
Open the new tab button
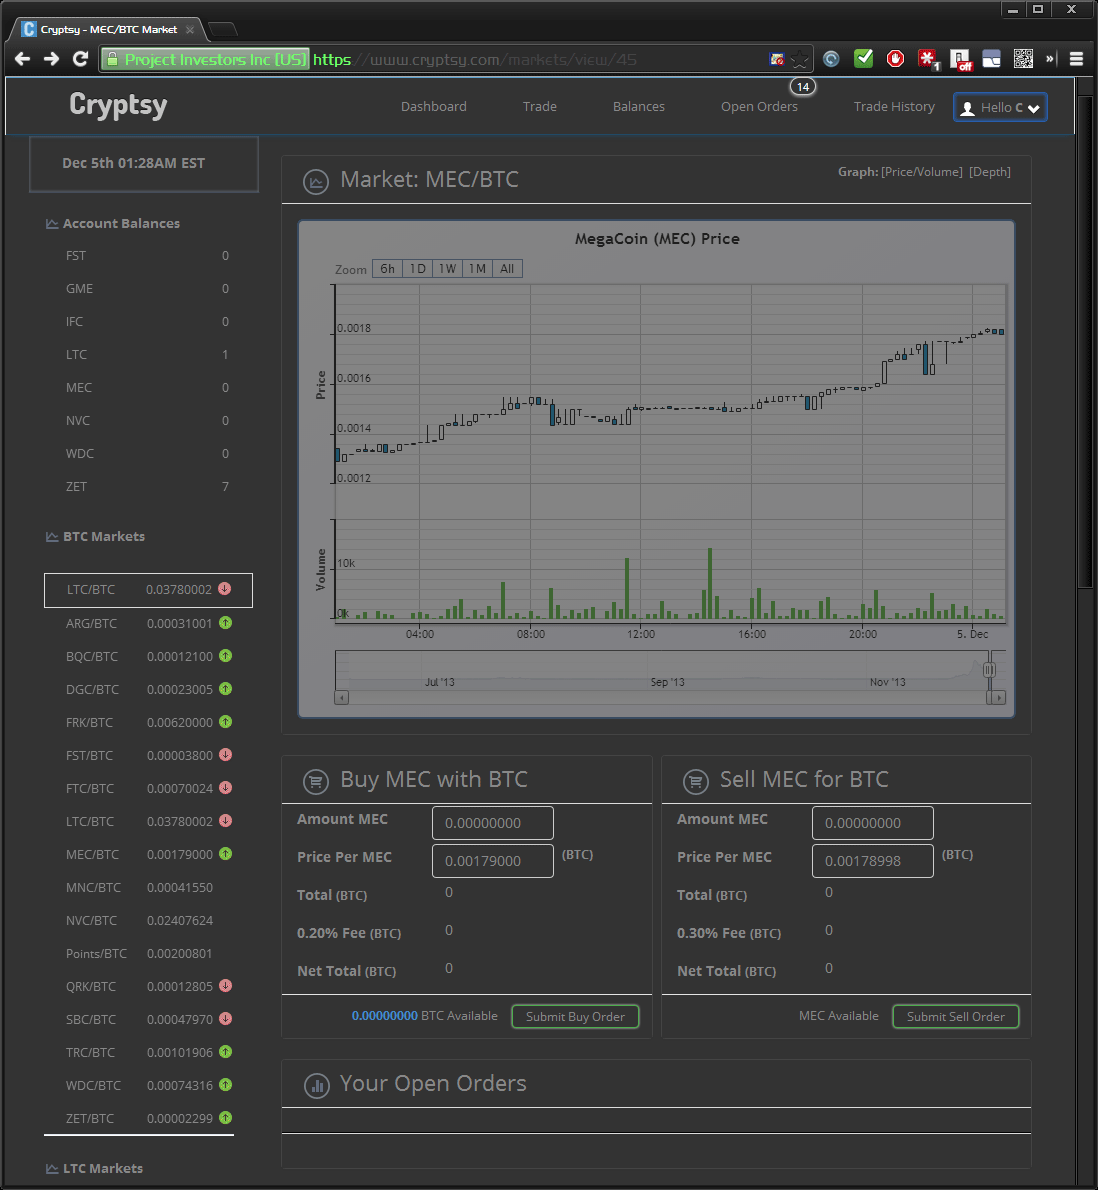pos(222,30)
